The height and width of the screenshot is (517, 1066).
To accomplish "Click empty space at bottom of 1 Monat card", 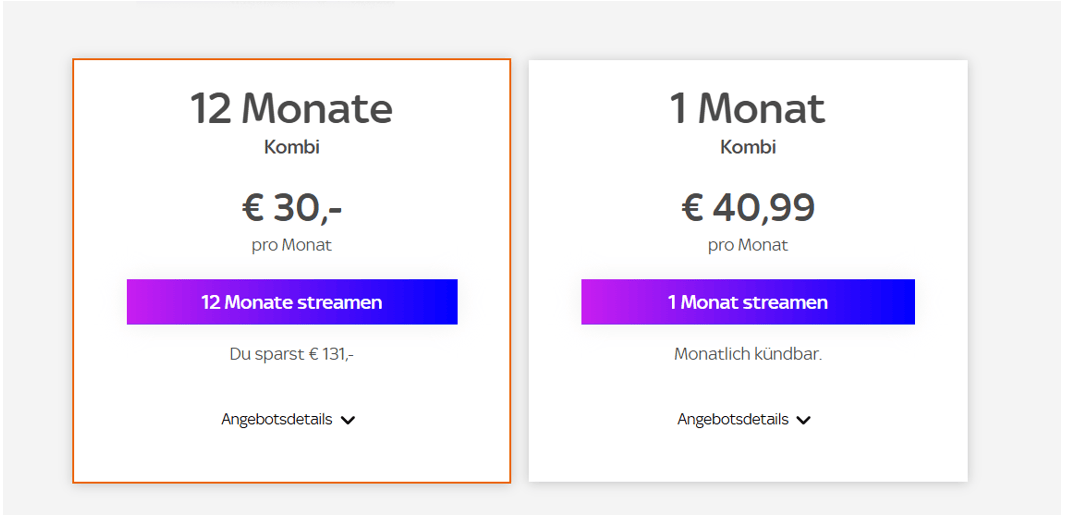I will [748, 458].
